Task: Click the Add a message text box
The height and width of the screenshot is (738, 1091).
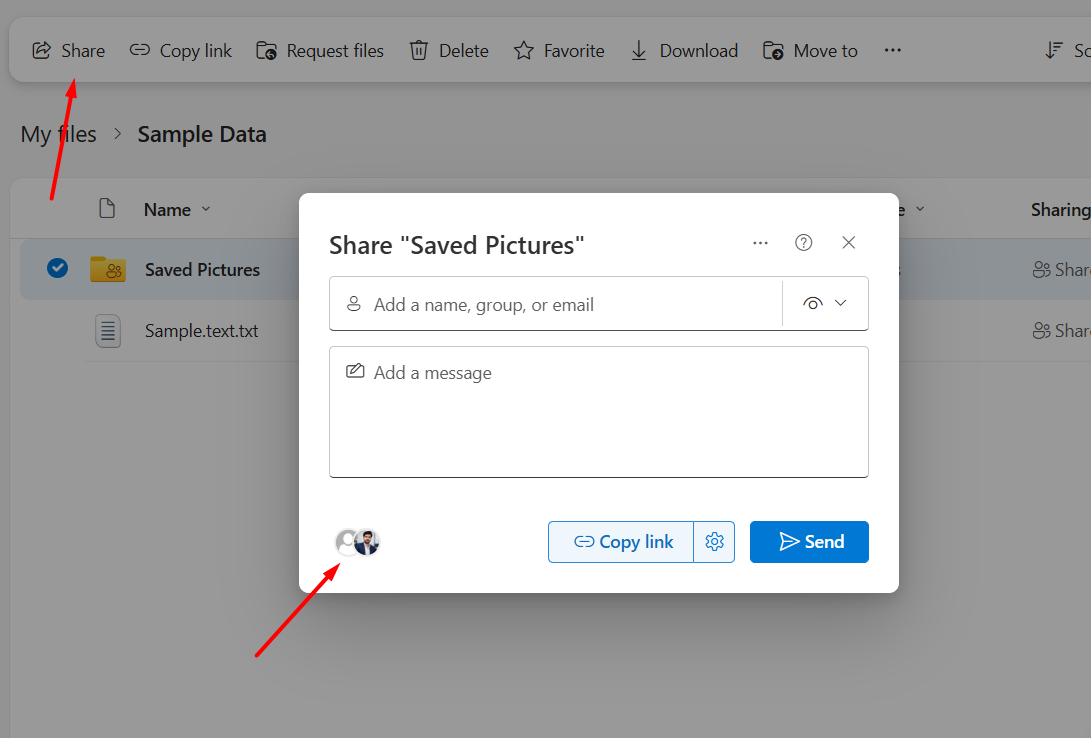Action: 598,412
